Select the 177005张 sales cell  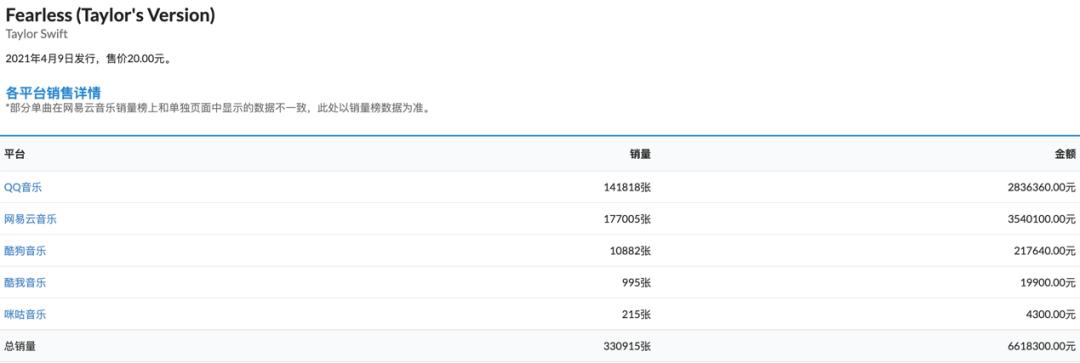(x=628, y=219)
